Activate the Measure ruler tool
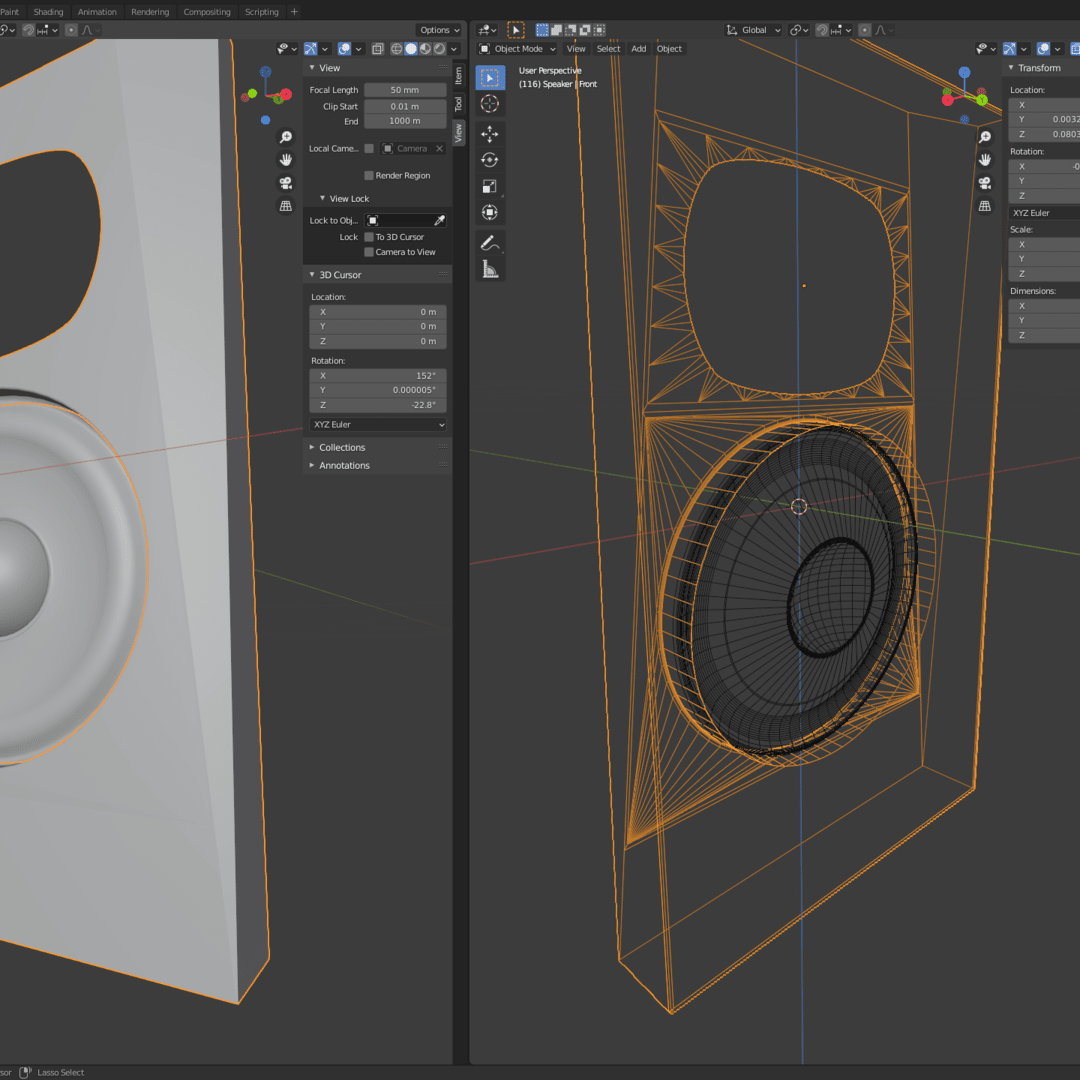 pyautogui.click(x=489, y=269)
